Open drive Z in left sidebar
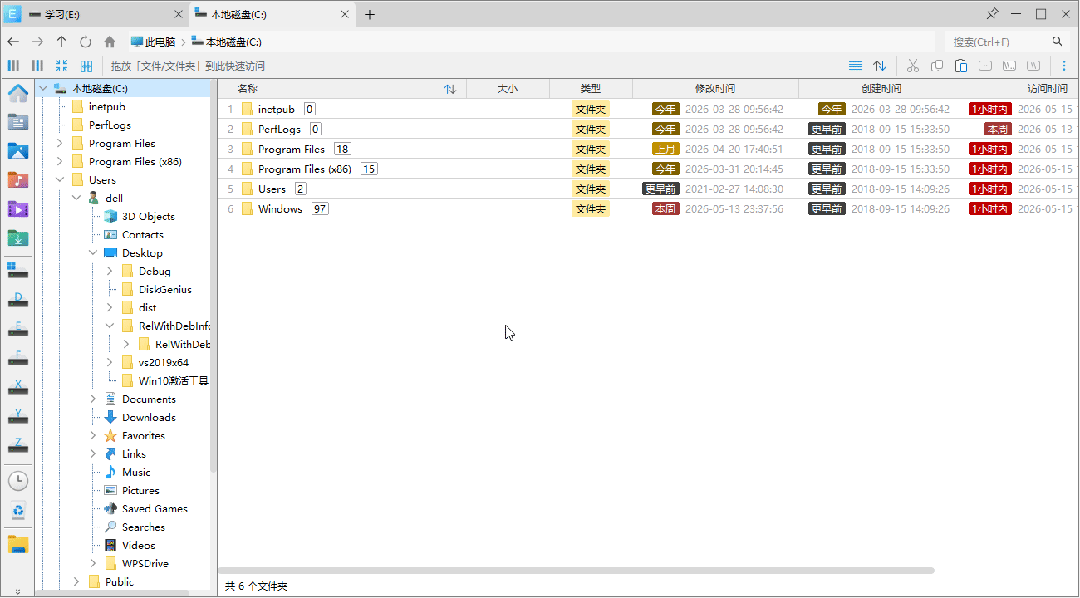Screen dimensions: 1080x598 click(18, 445)
